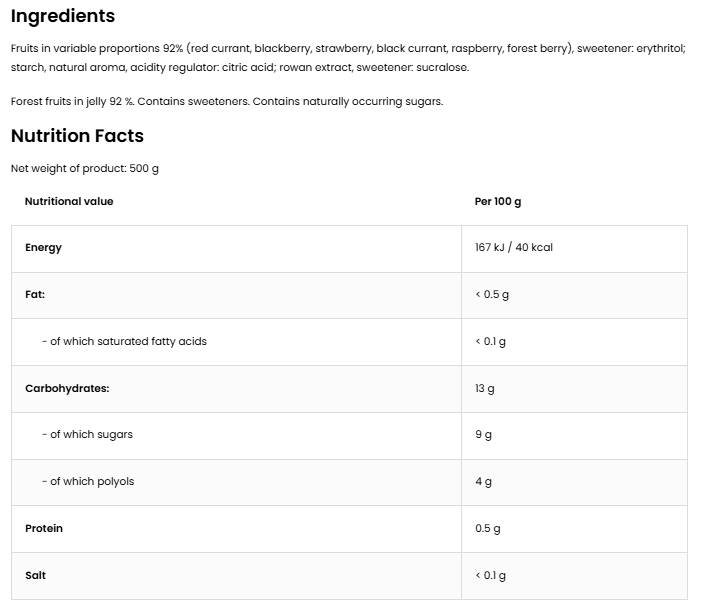
Task: Select the '167 kJ / 40 kcal' value
Action: (x=514, y=248)
